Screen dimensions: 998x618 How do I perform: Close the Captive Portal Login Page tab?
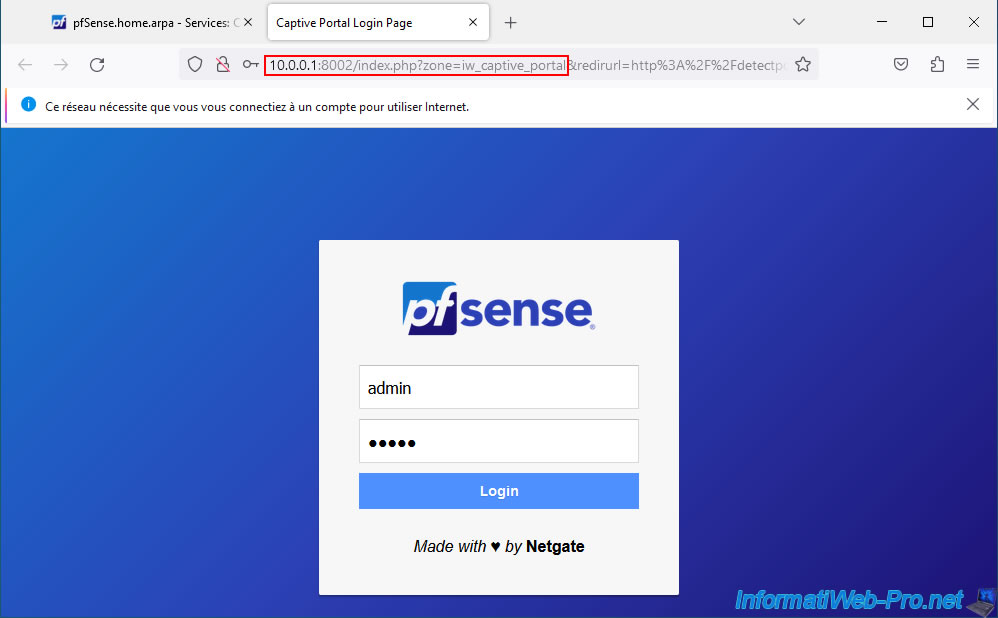tap(473, 22)
